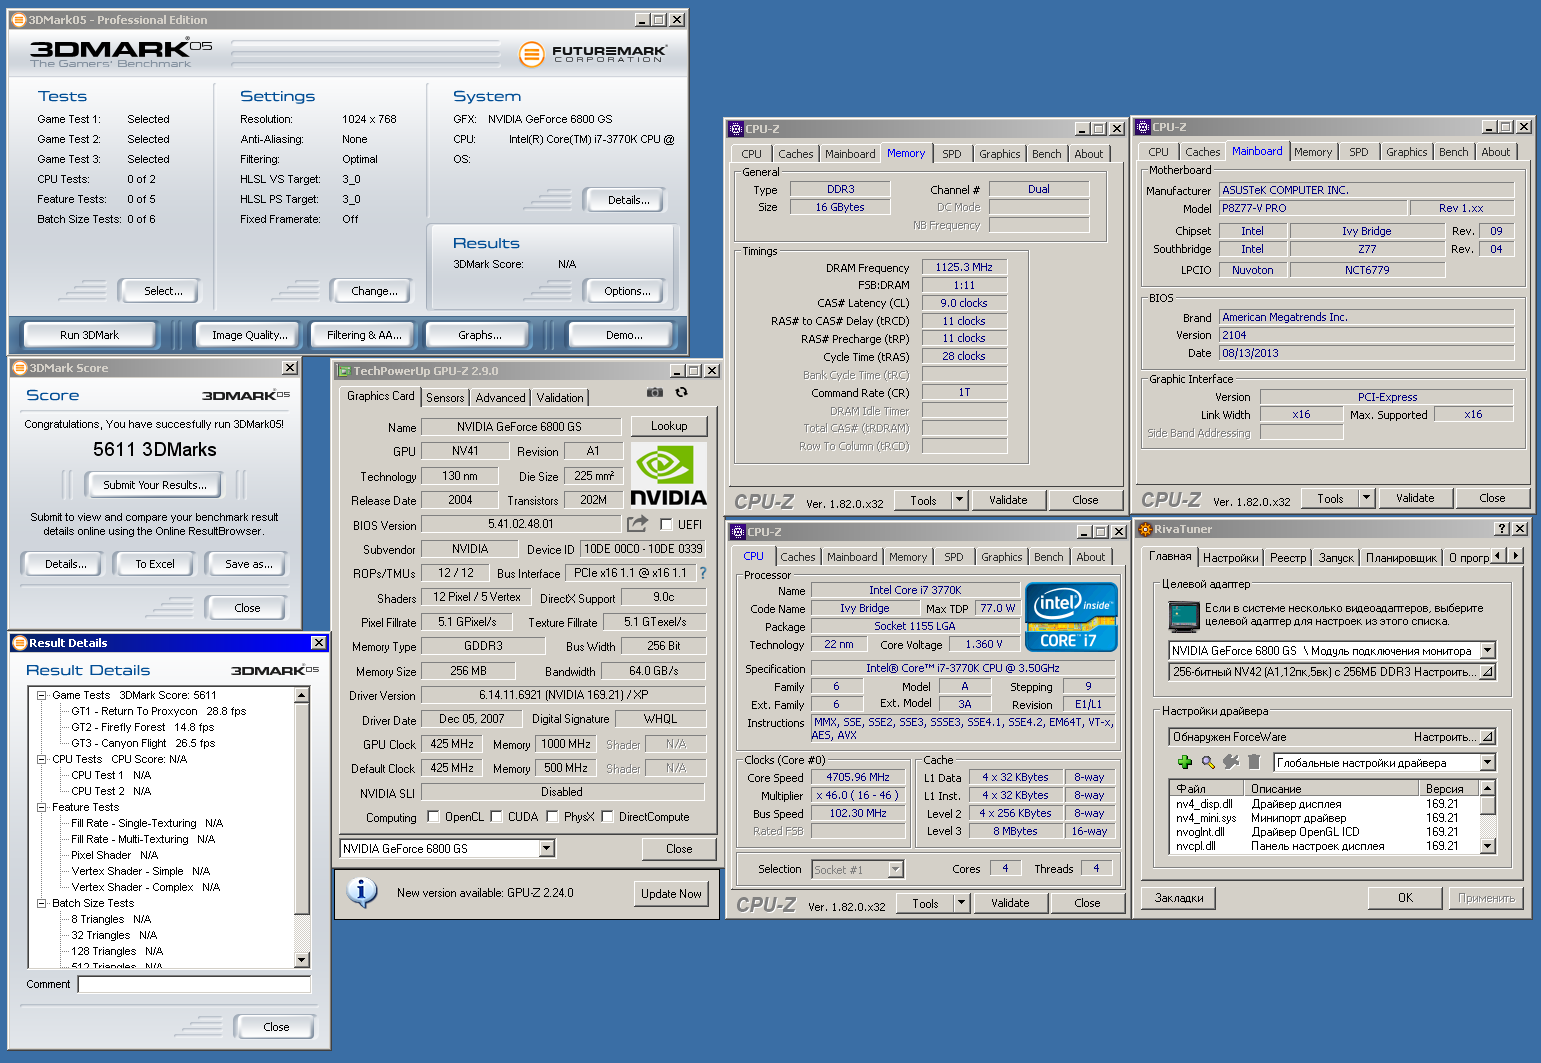Toggle the OpenCL checkbox
Screen dimensions: 1541x1063
[x=433, y=816]
